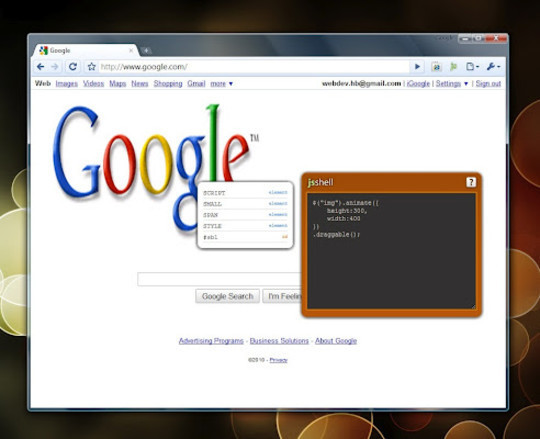Screen dimensions: 540x439
Task: Open the Videos link
Action: click(93, 84)
